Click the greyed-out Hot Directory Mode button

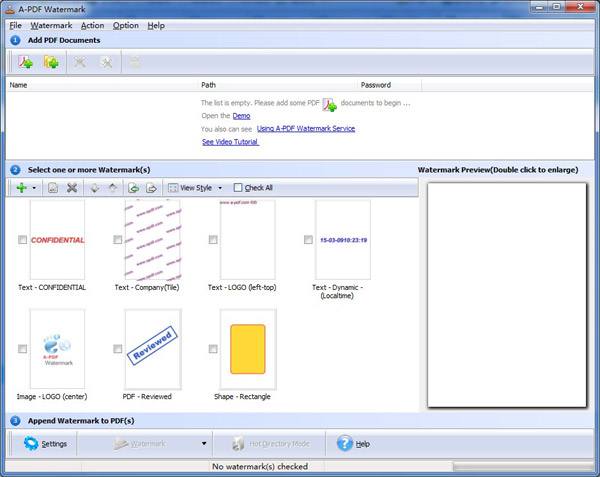pos(271,444)
